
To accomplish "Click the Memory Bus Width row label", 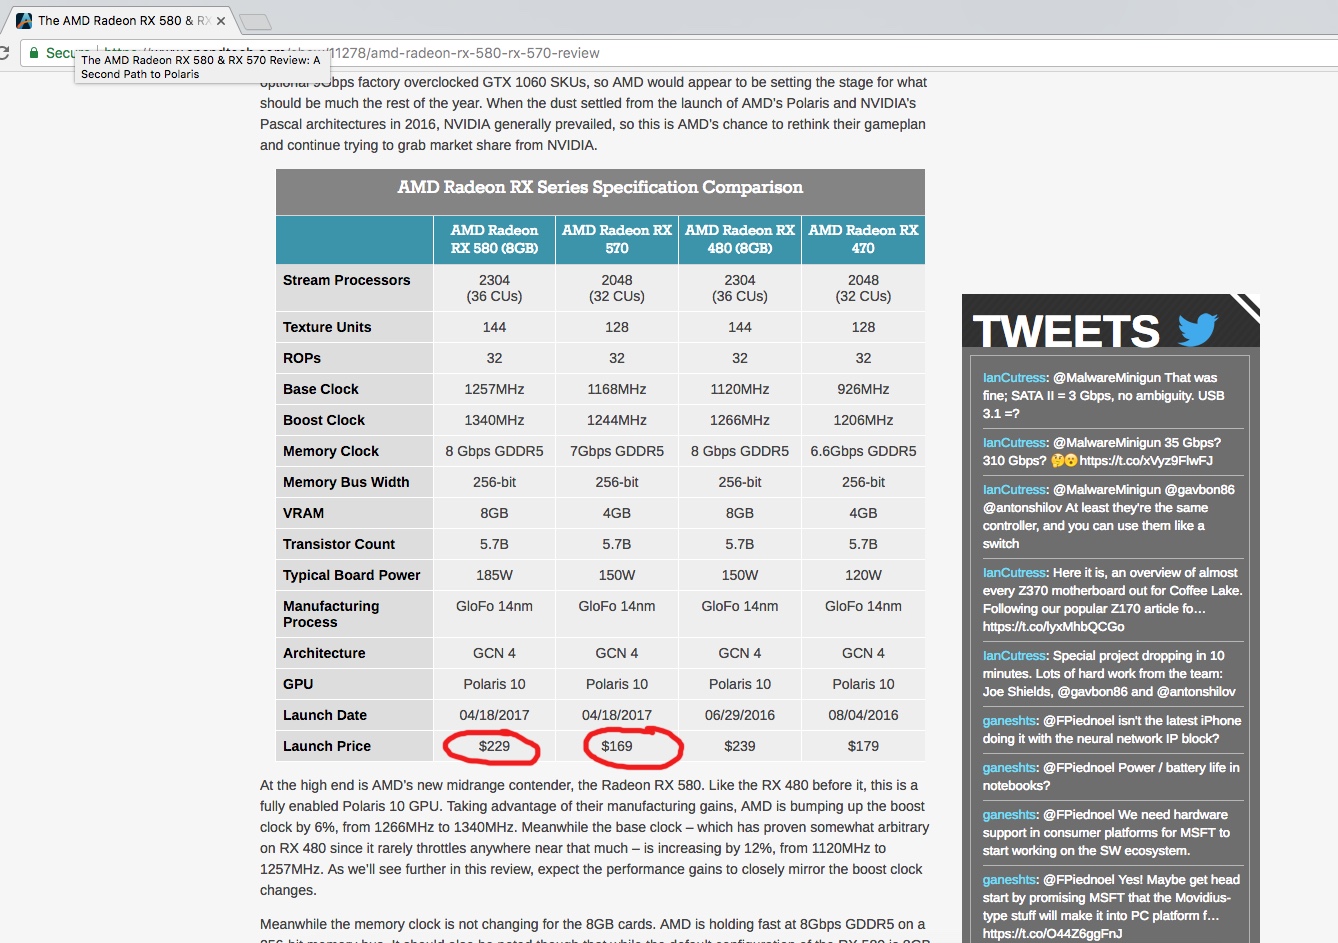I will click(x=346, y=482).
